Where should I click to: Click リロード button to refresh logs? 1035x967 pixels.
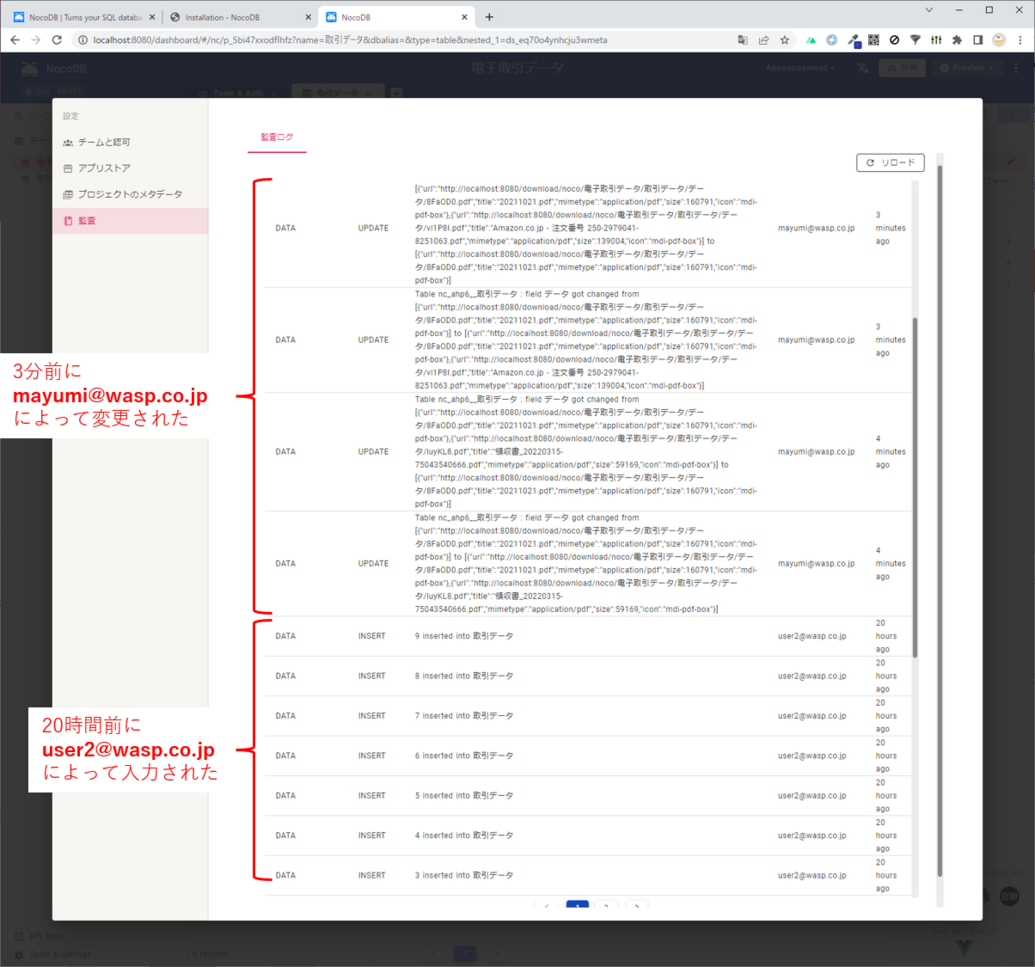click(890, 163)
